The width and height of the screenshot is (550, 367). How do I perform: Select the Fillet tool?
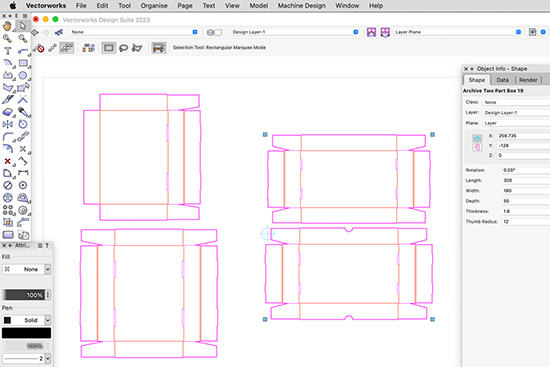pyautogui.click(x=7, y=136)
